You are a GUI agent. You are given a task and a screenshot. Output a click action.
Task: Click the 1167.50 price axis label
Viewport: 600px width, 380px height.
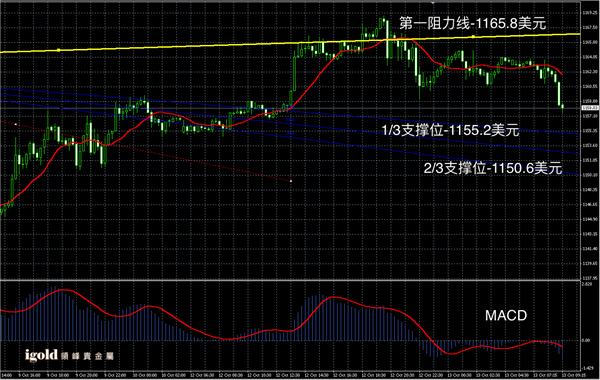tap(590, 27)
